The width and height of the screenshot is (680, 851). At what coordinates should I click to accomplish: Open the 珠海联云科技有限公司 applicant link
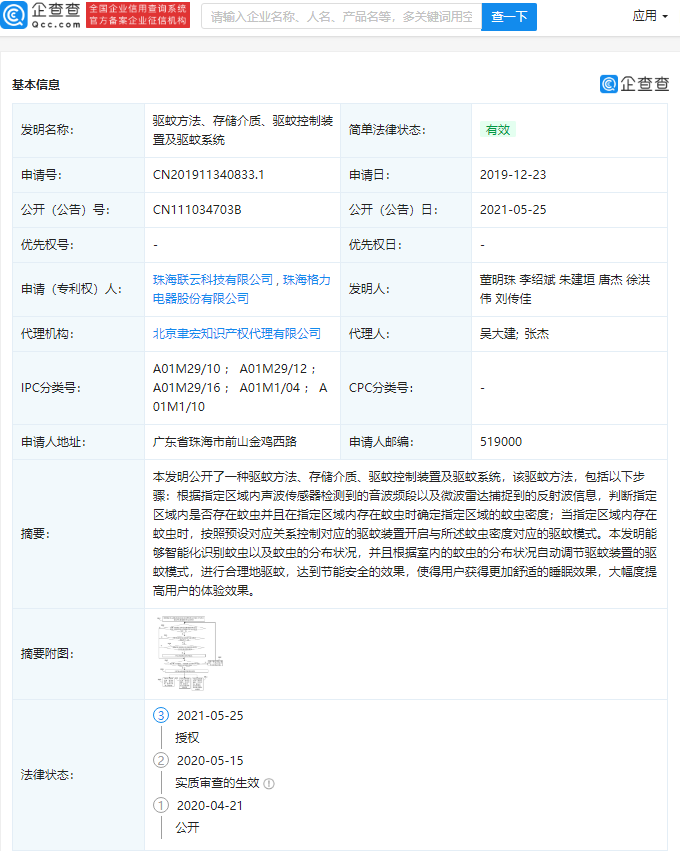(213, 280)
